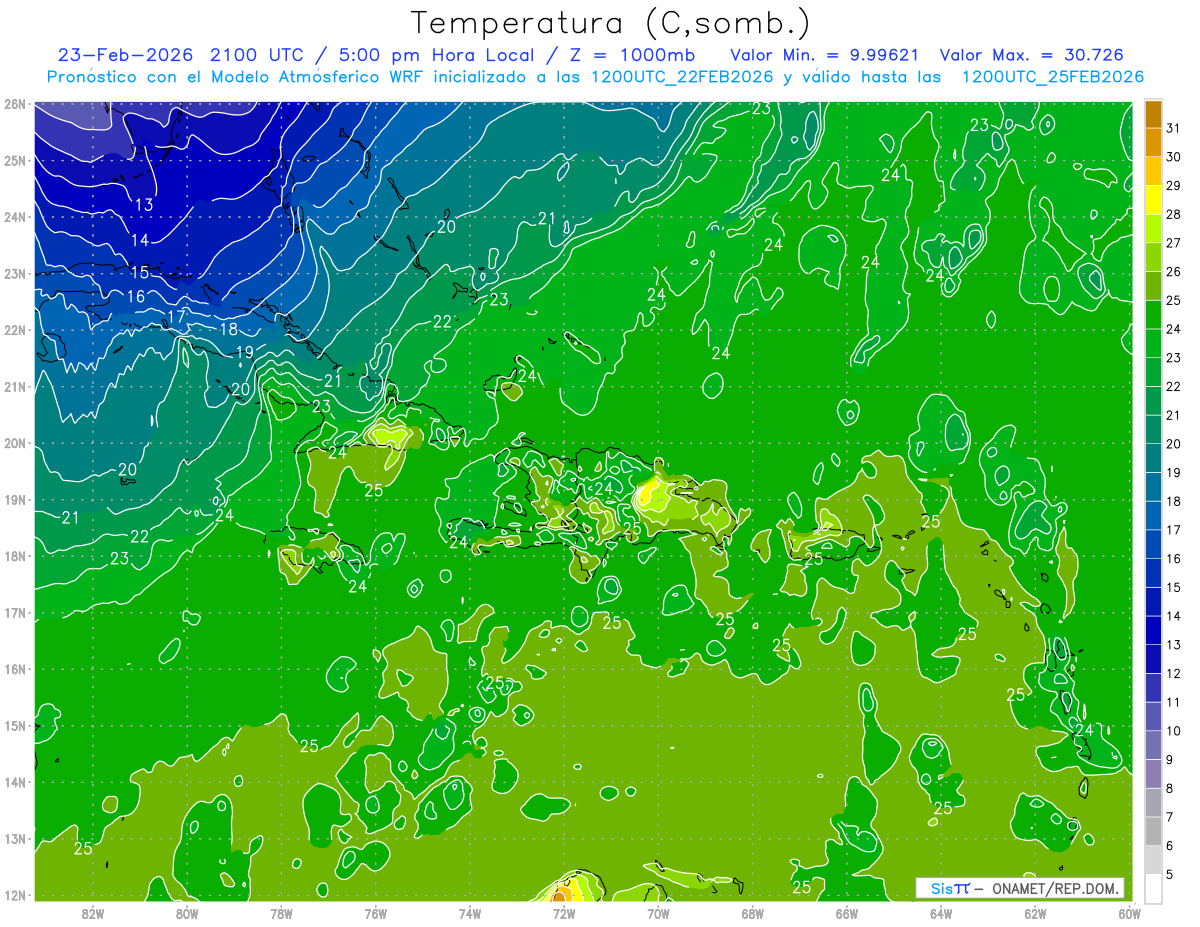This screenshot has height=927, width=1200.
Task: Click the 'SisTT – ONAMET/REP.DOM.' credit box
Action: click(1020, 888)
